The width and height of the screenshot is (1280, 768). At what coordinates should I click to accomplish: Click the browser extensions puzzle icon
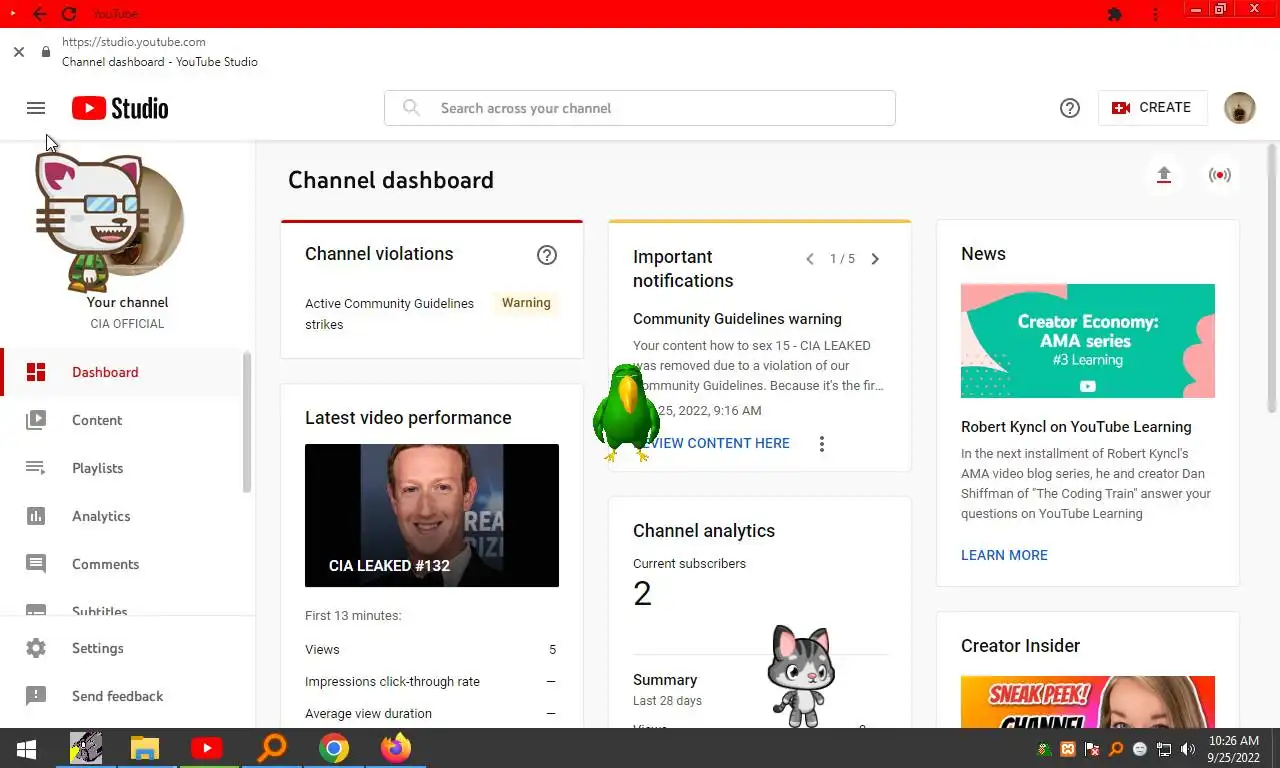tap(1116, 14)
